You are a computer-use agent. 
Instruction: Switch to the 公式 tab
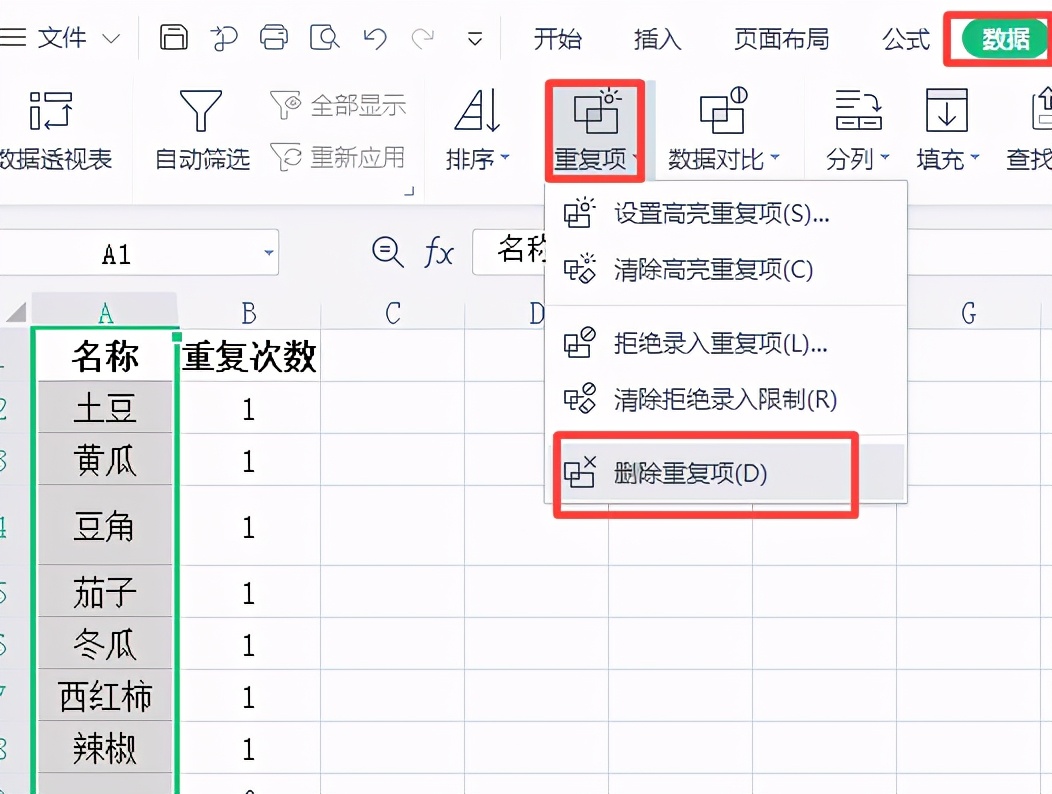coord(906,39)
